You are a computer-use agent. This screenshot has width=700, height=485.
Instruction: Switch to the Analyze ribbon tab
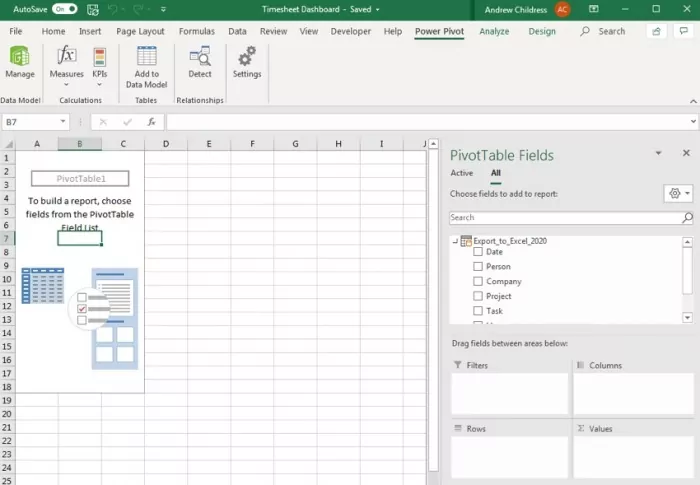[494, 31]
